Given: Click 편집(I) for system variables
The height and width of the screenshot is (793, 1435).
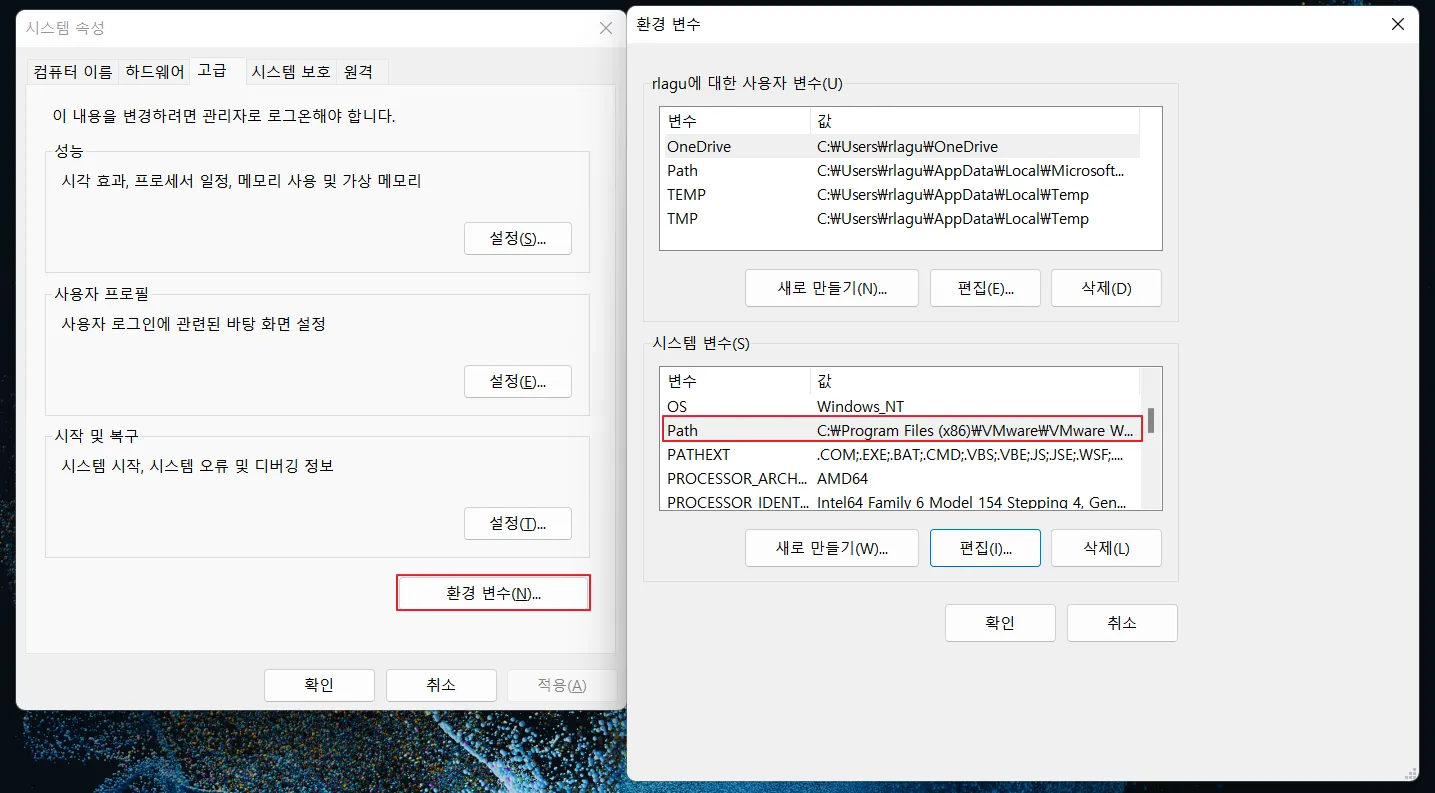Looking at the screenshot, I should (x=985, y=548).
